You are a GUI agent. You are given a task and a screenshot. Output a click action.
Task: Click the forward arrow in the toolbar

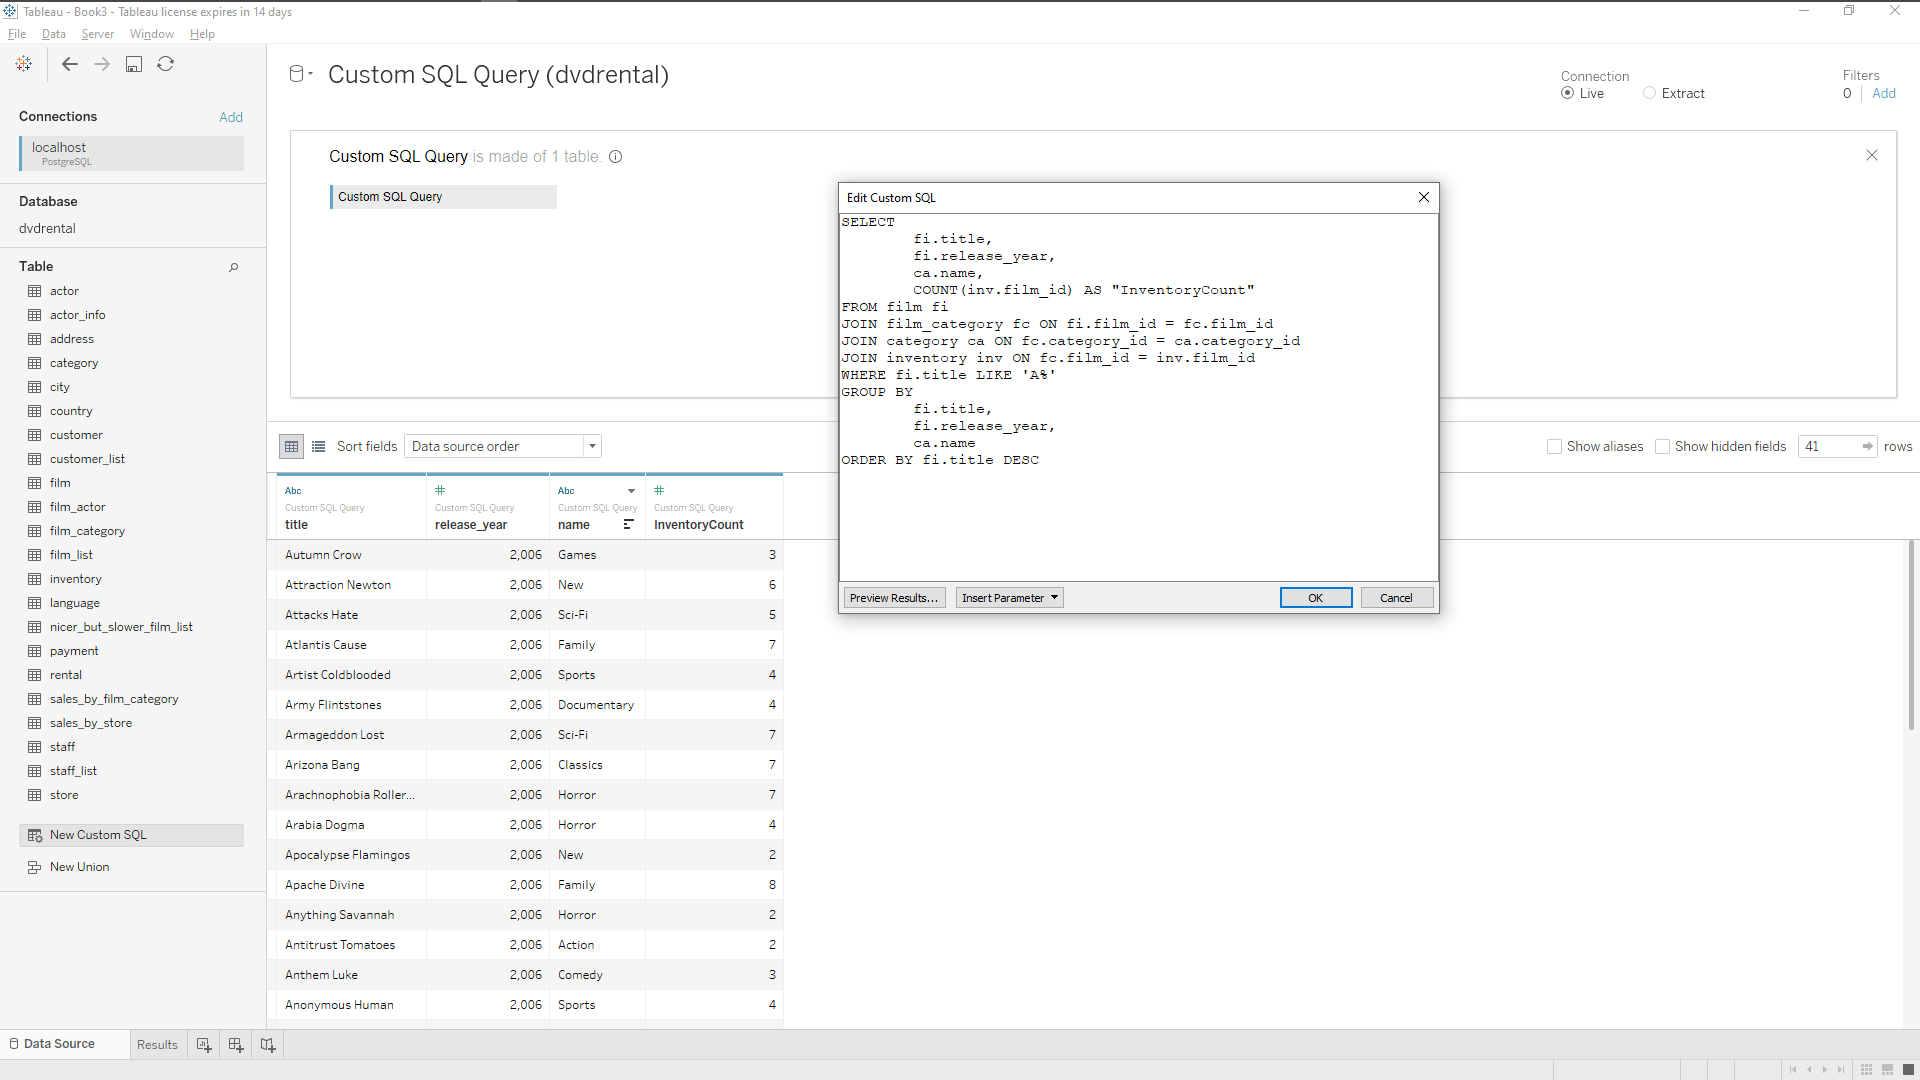click(x=102, y=64)
